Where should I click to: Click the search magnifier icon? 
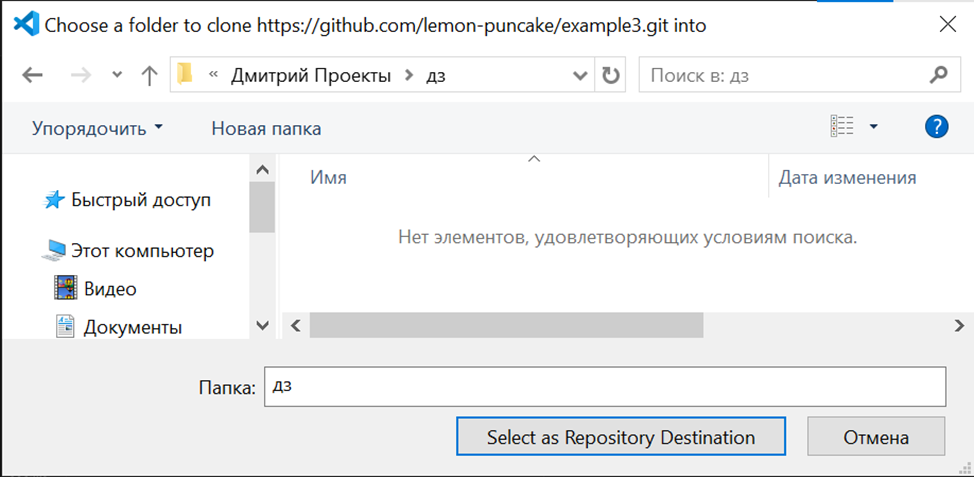(x=937, y=75)
